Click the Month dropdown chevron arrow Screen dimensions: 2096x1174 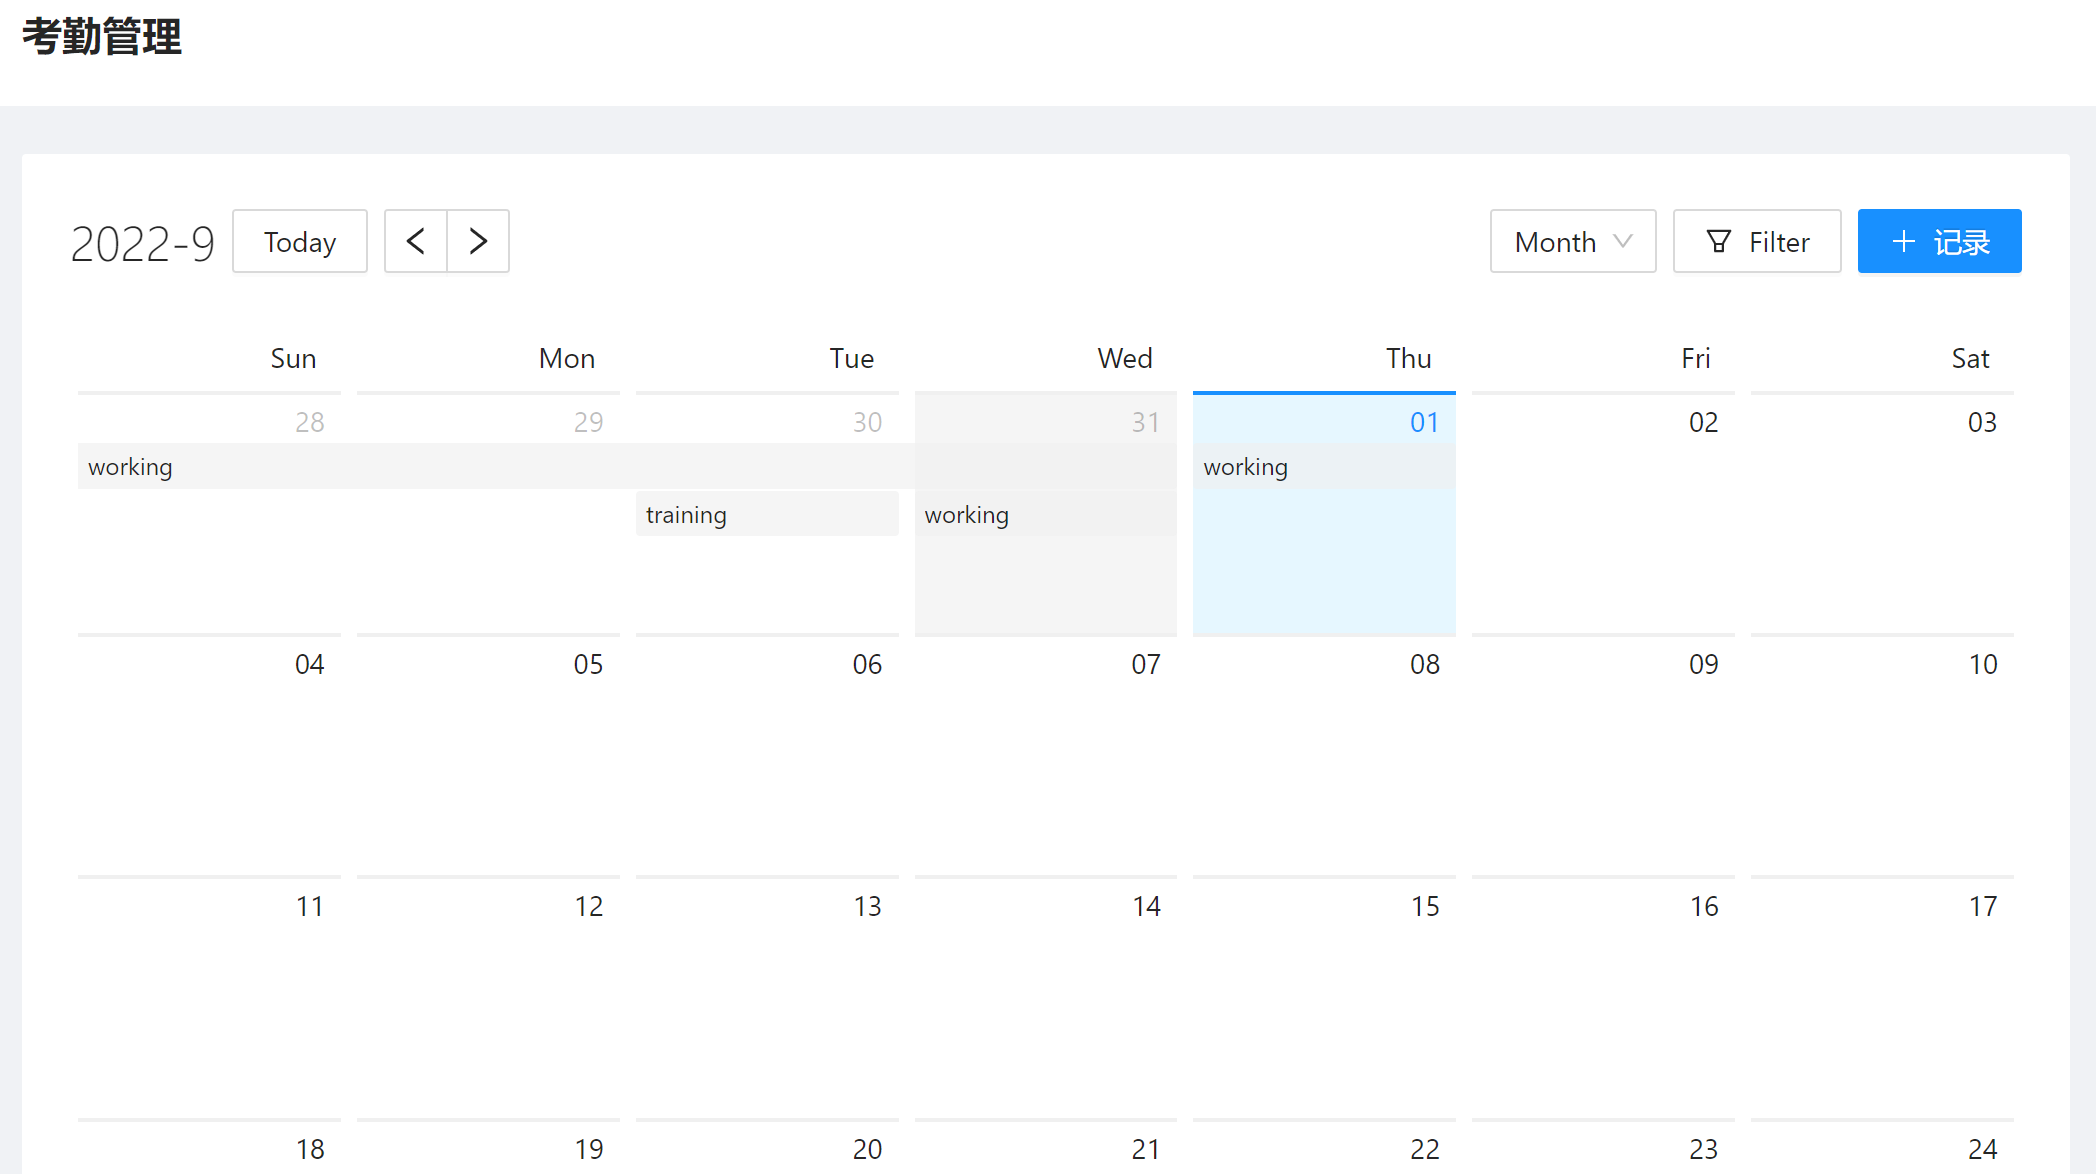1623,241
